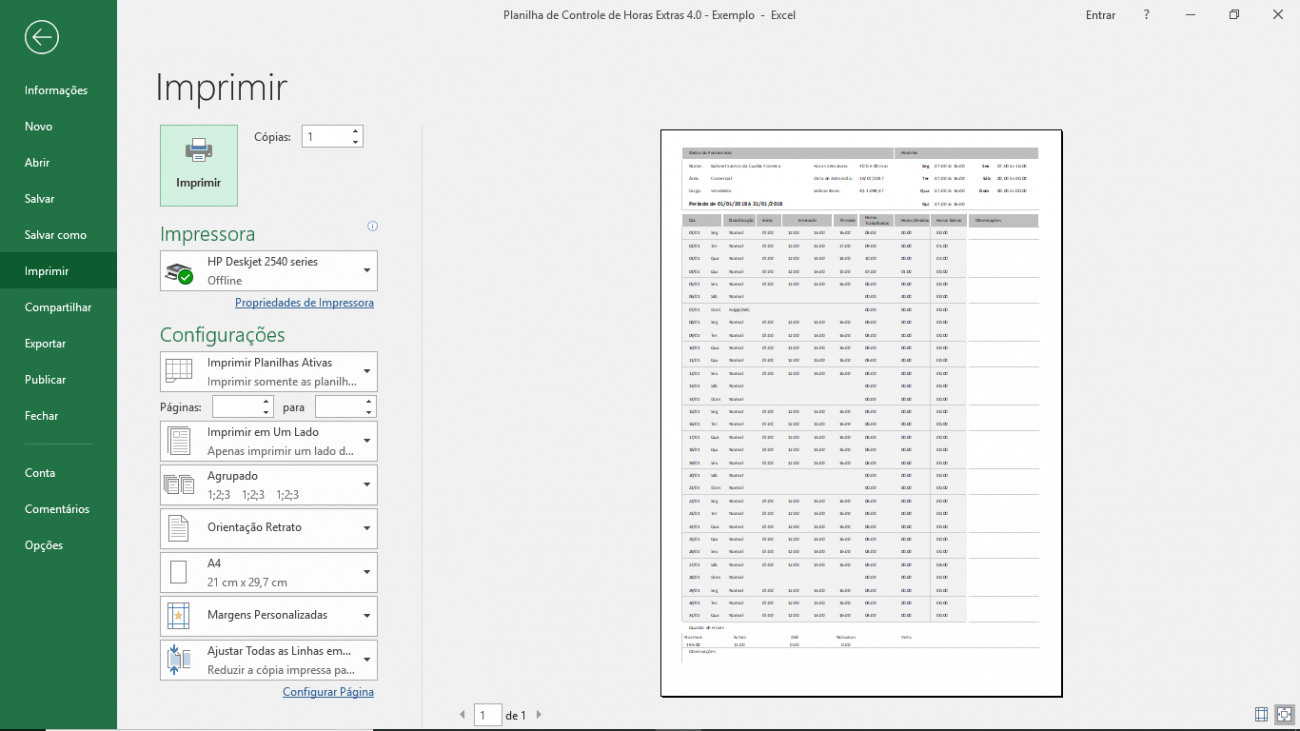The image size is (1300, 731).
Task: Select Fechar in the sidebar
Action: [x=58, y=415]
